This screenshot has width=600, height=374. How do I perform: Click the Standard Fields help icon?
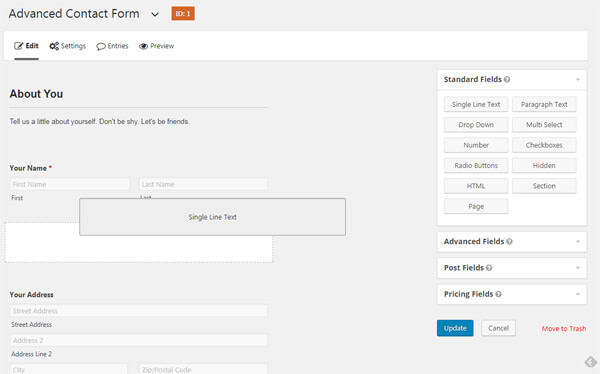click(507, 80)
